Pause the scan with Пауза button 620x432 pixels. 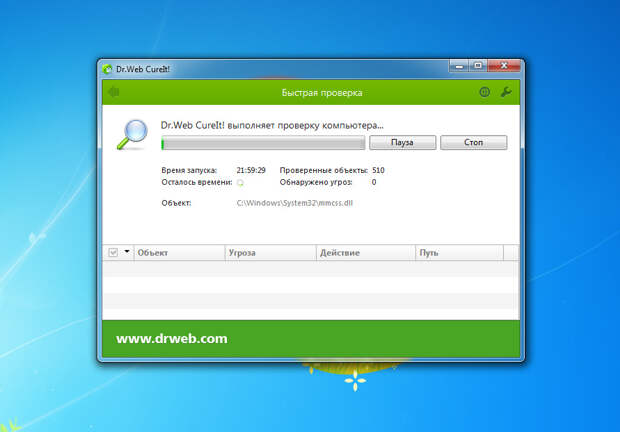pos(403,142)
